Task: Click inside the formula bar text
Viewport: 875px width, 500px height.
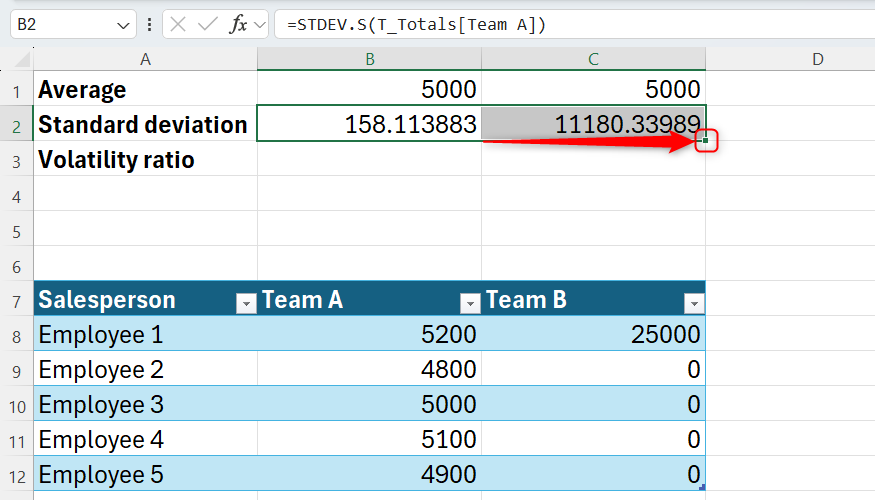Action: [500, 25]
